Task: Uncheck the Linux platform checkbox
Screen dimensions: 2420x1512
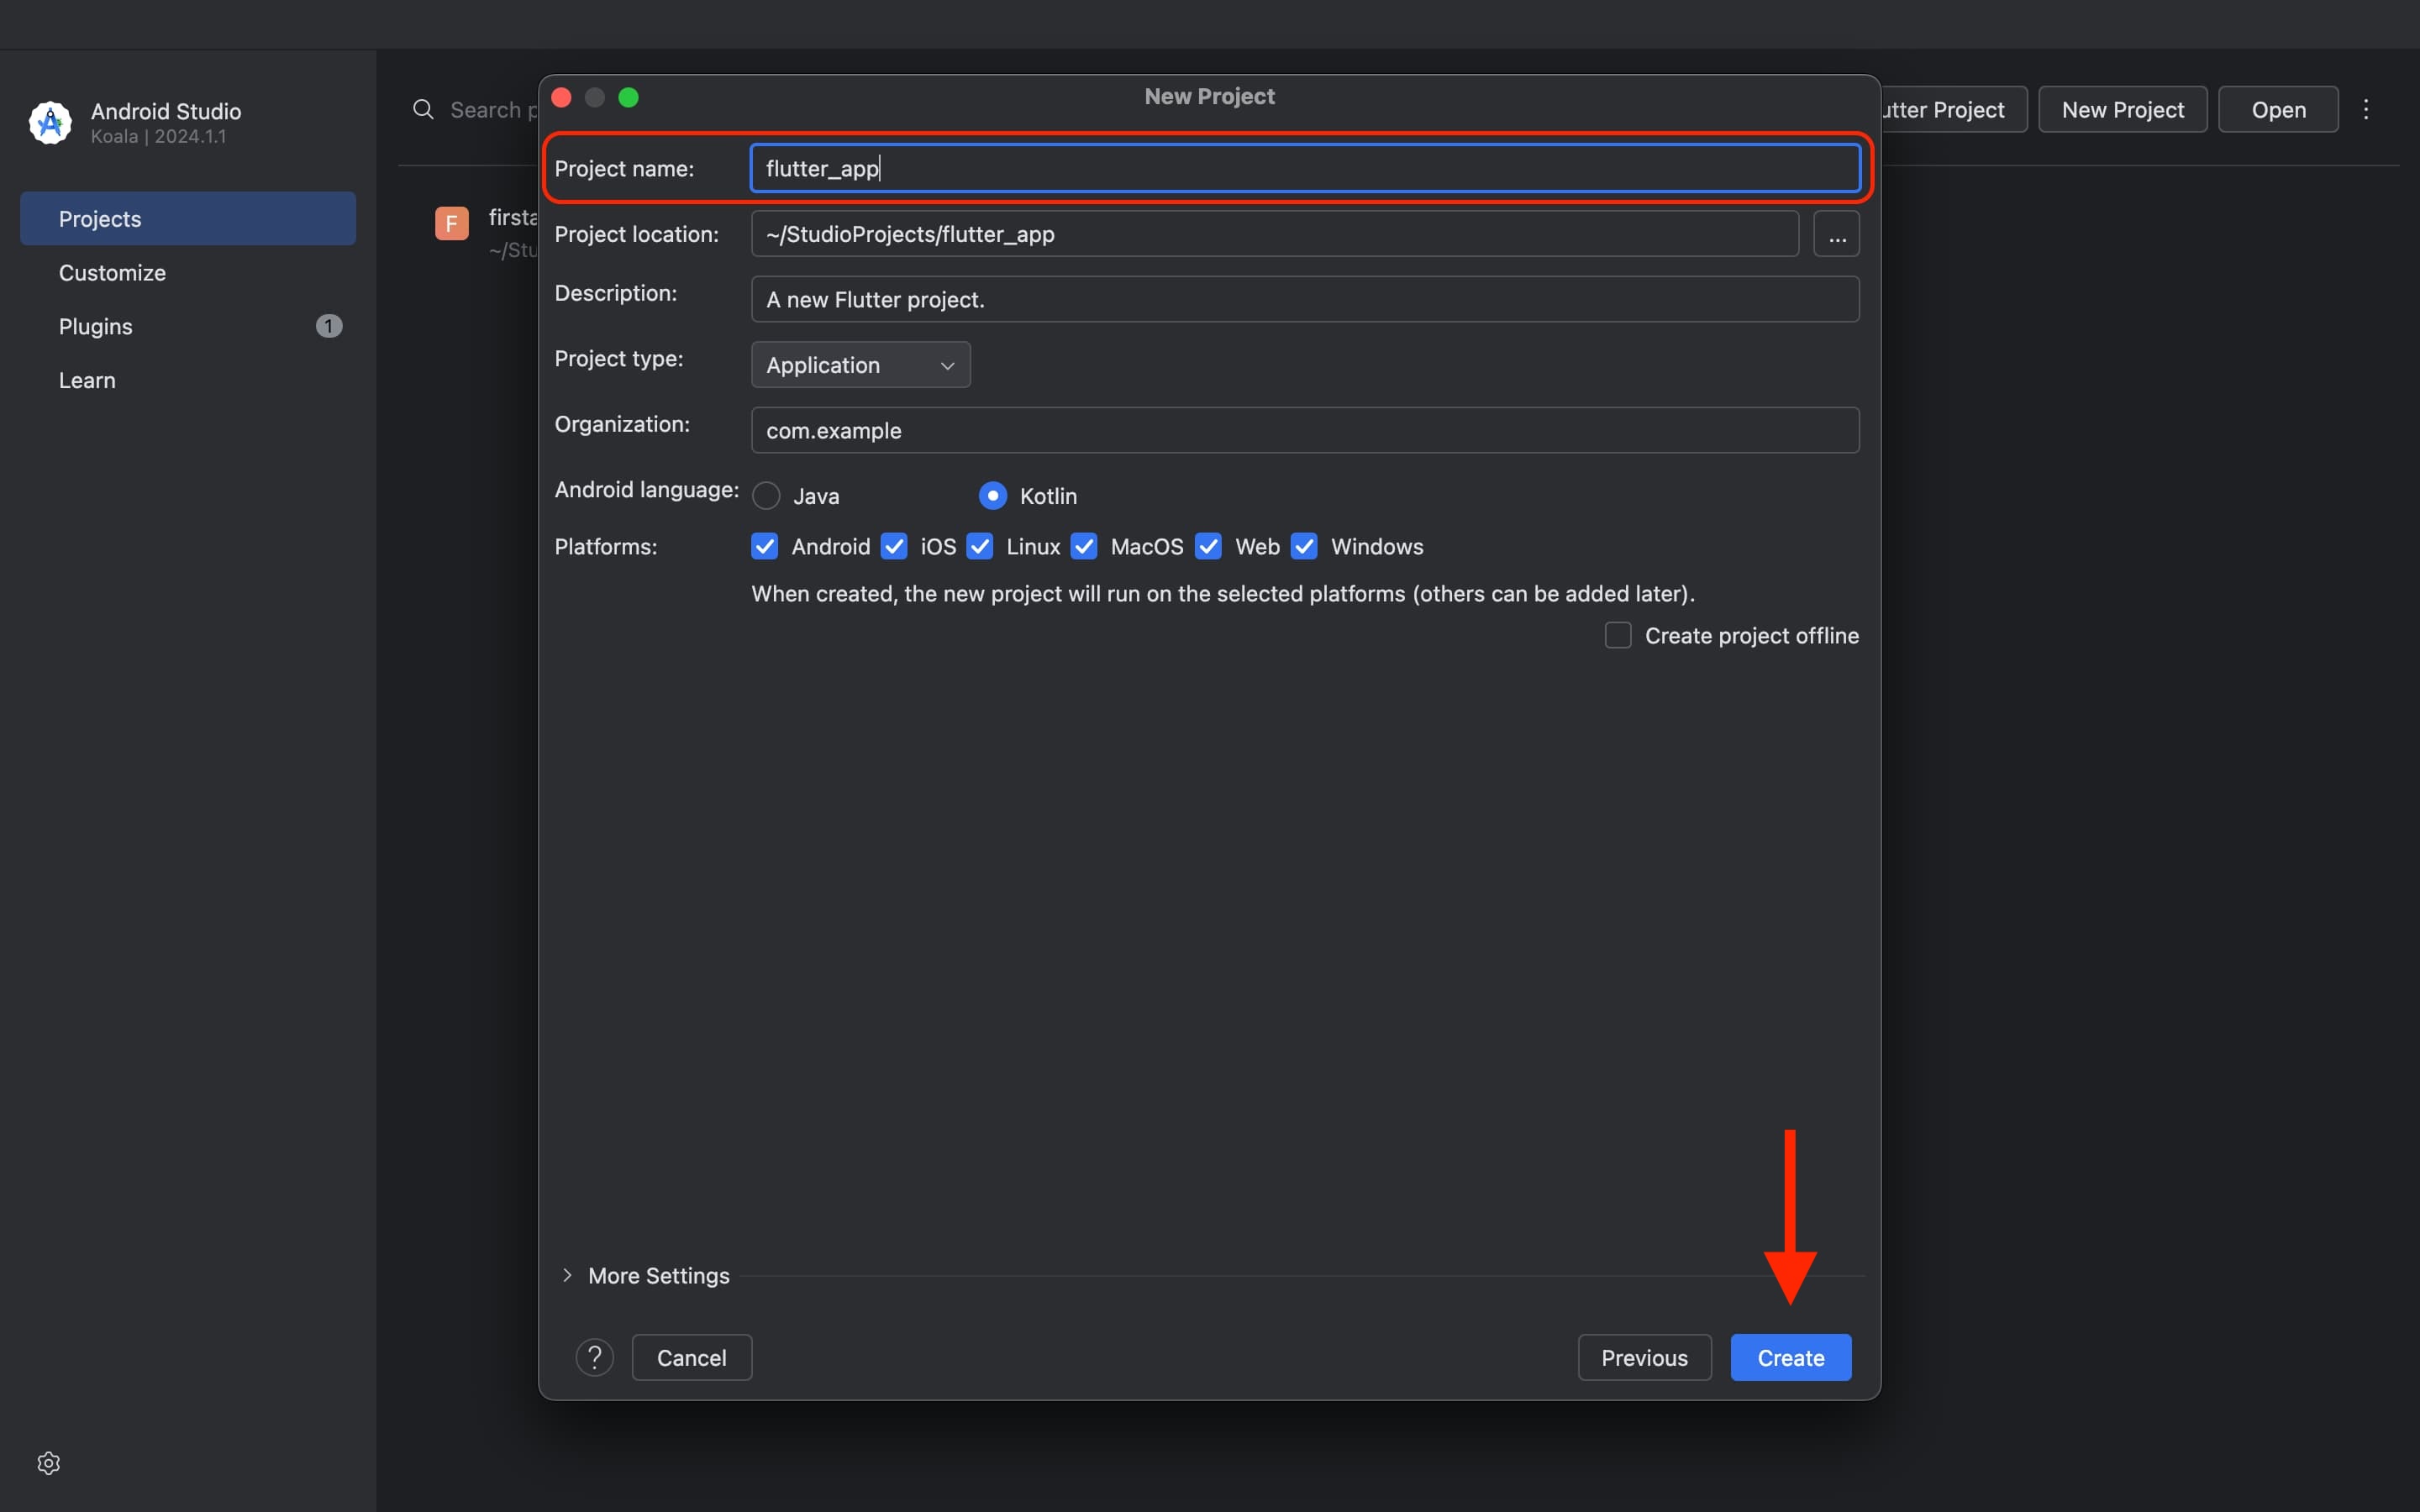Action: [980, 546]
